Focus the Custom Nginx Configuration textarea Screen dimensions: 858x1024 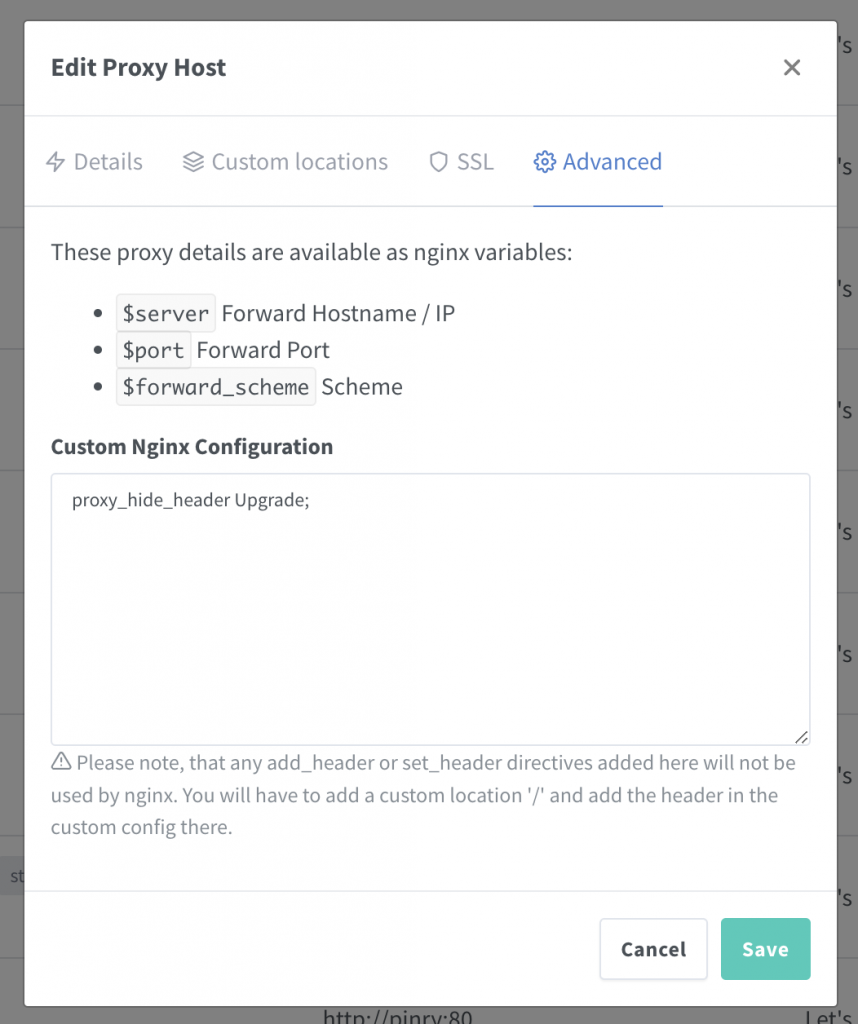tap(430, 609)
